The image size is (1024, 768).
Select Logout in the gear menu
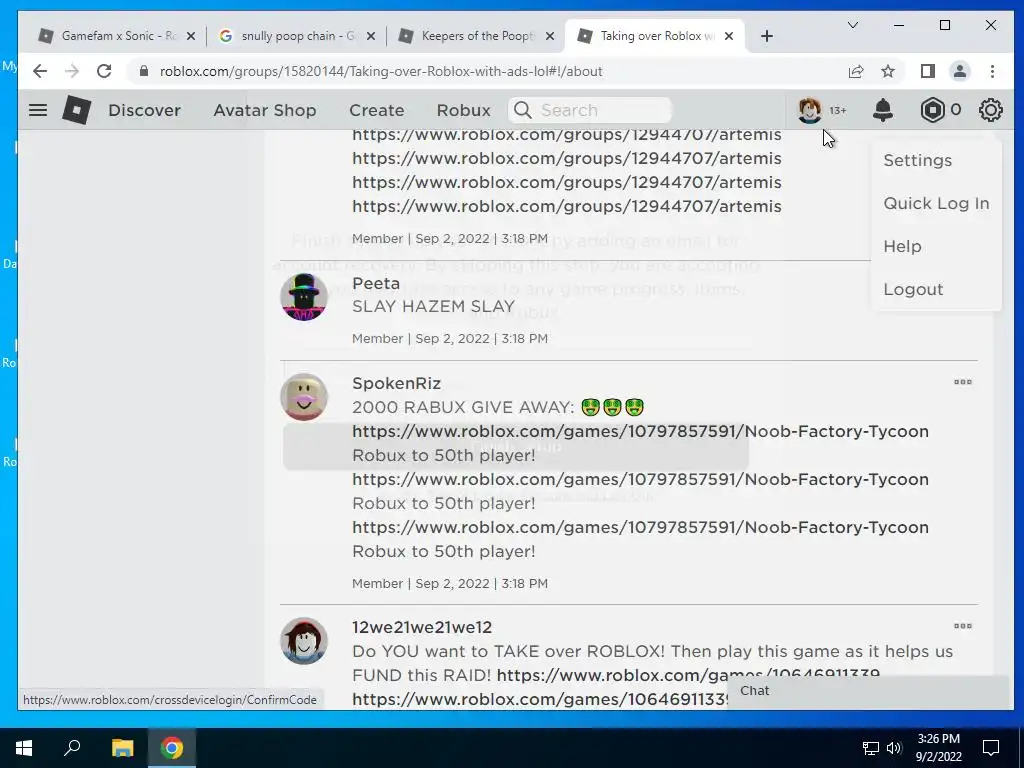[913, 289]
